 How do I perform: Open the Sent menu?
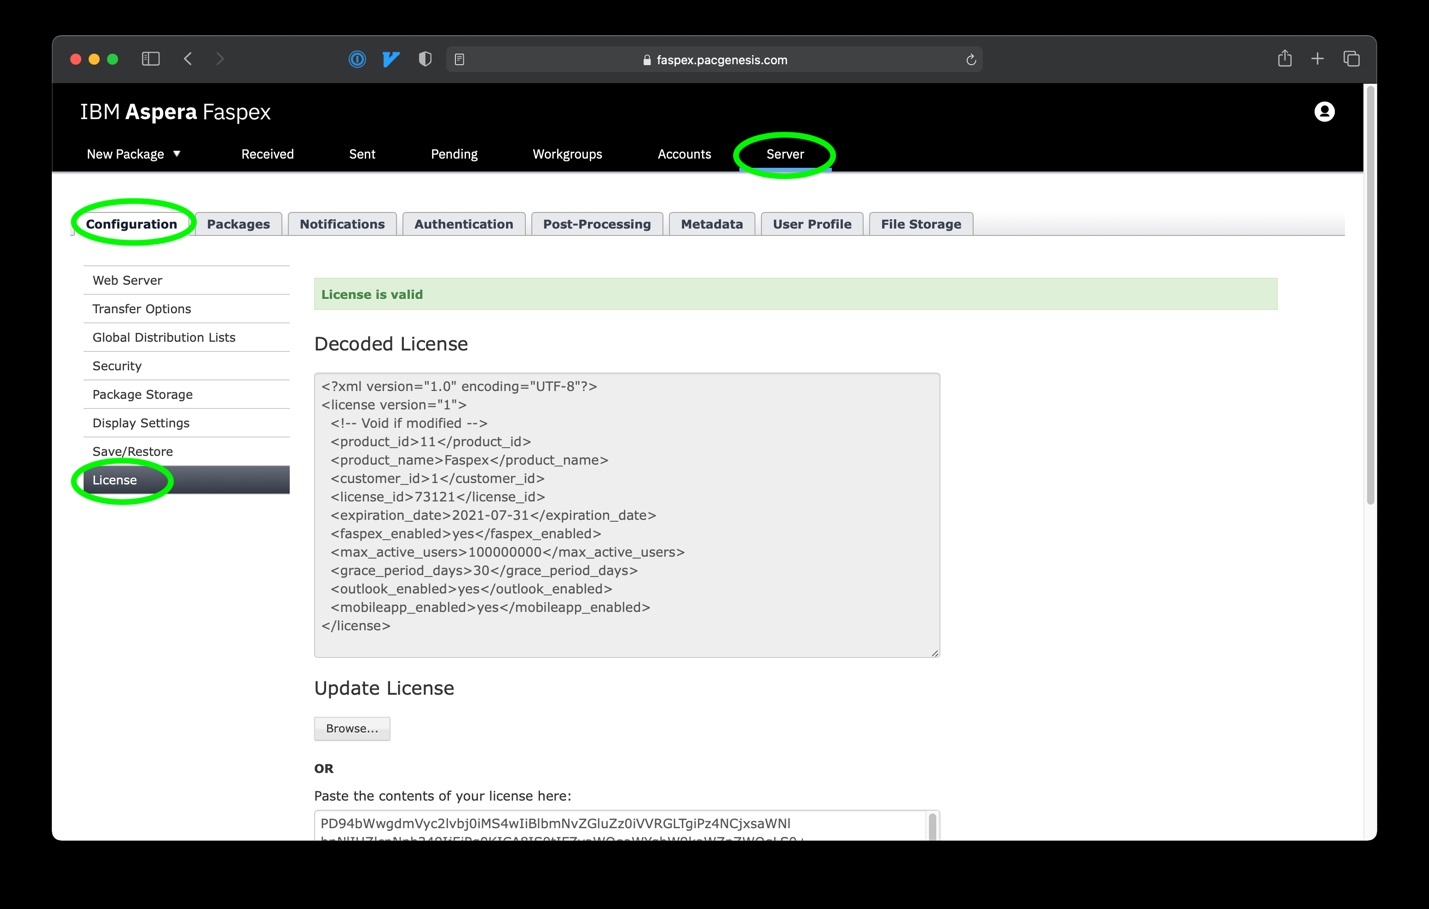click(x=362, y=154)
